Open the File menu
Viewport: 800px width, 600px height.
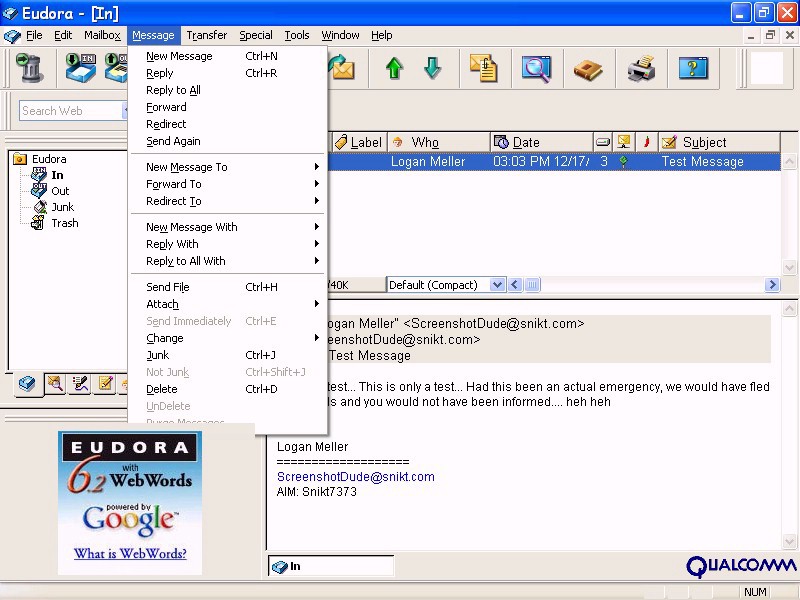tap(34, 35)
